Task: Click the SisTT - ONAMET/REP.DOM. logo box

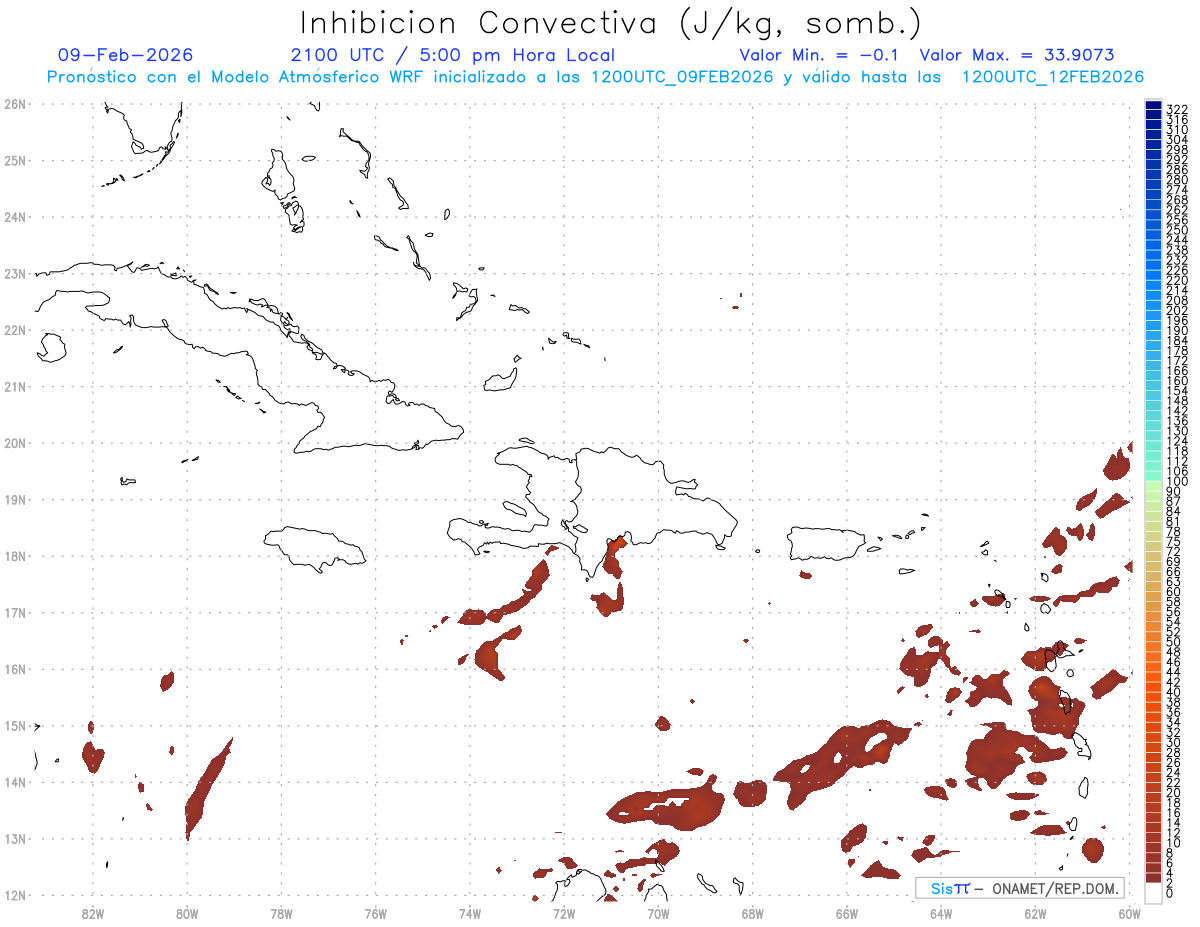Action: (1020, 888)
